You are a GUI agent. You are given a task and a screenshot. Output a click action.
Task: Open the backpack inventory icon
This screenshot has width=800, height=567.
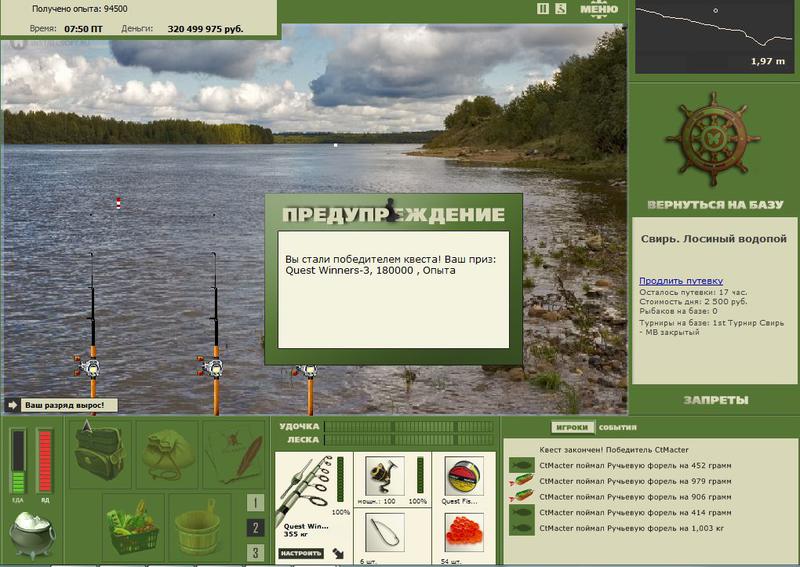point(99,454)
